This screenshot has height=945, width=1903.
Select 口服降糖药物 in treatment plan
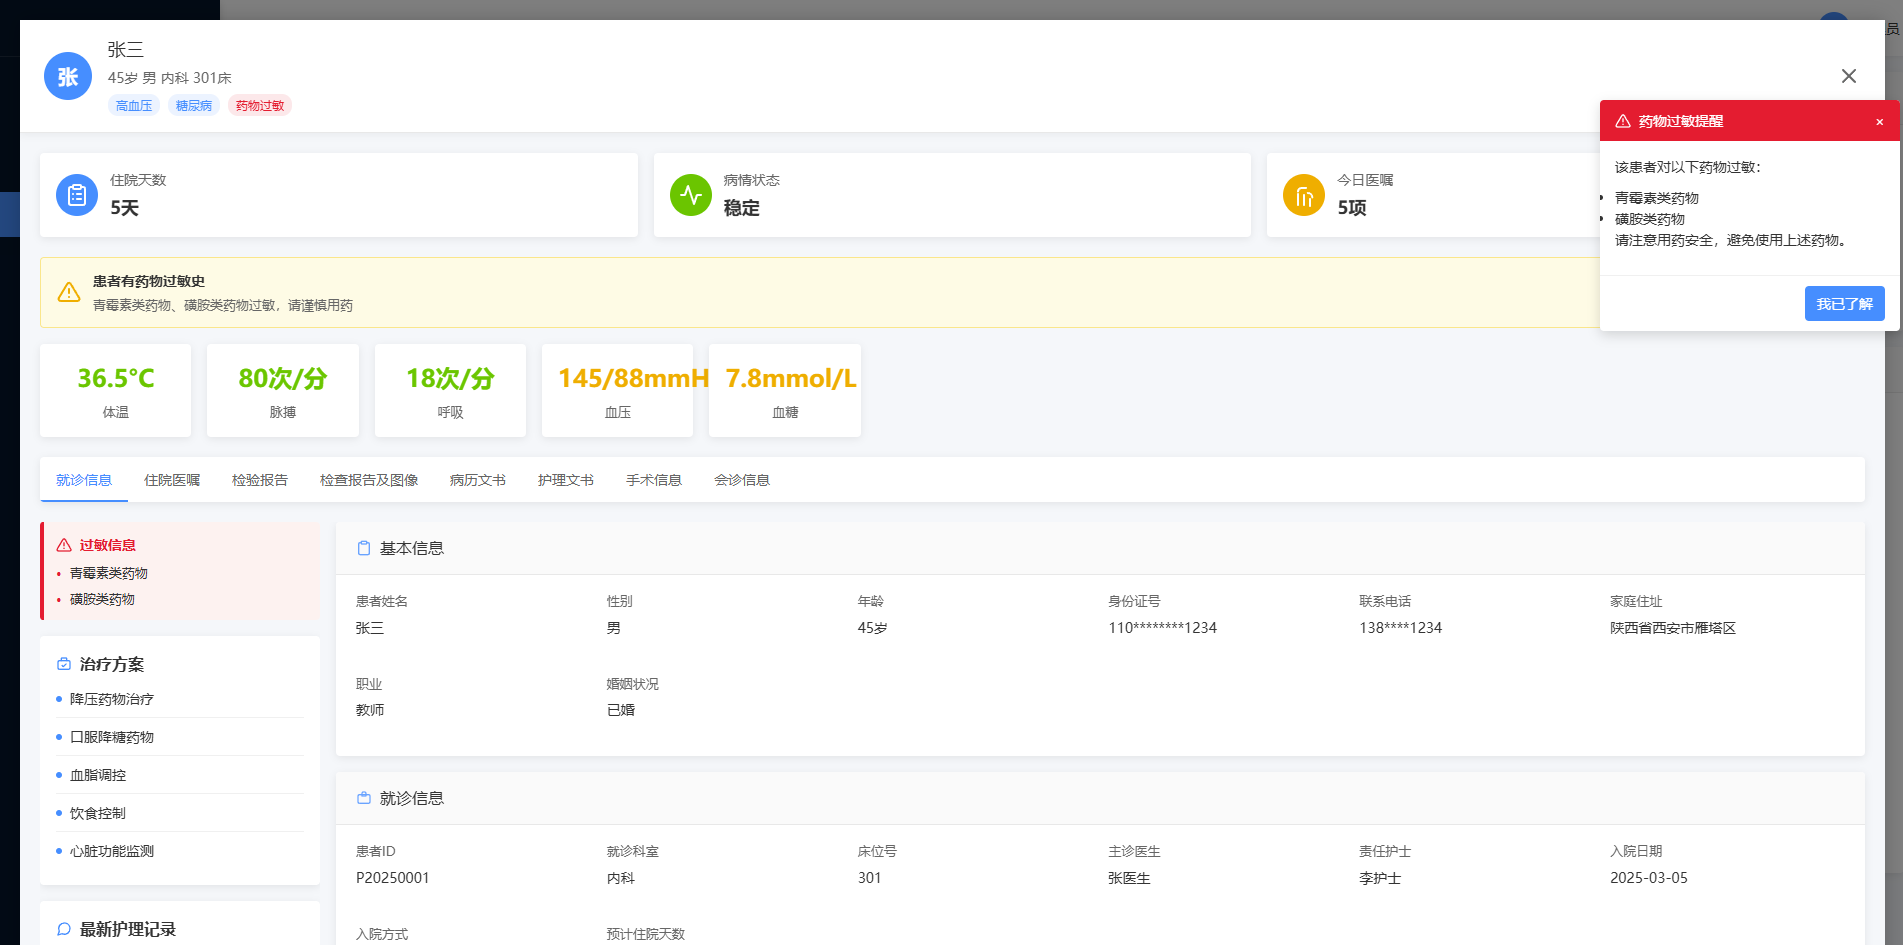point(180,737)
